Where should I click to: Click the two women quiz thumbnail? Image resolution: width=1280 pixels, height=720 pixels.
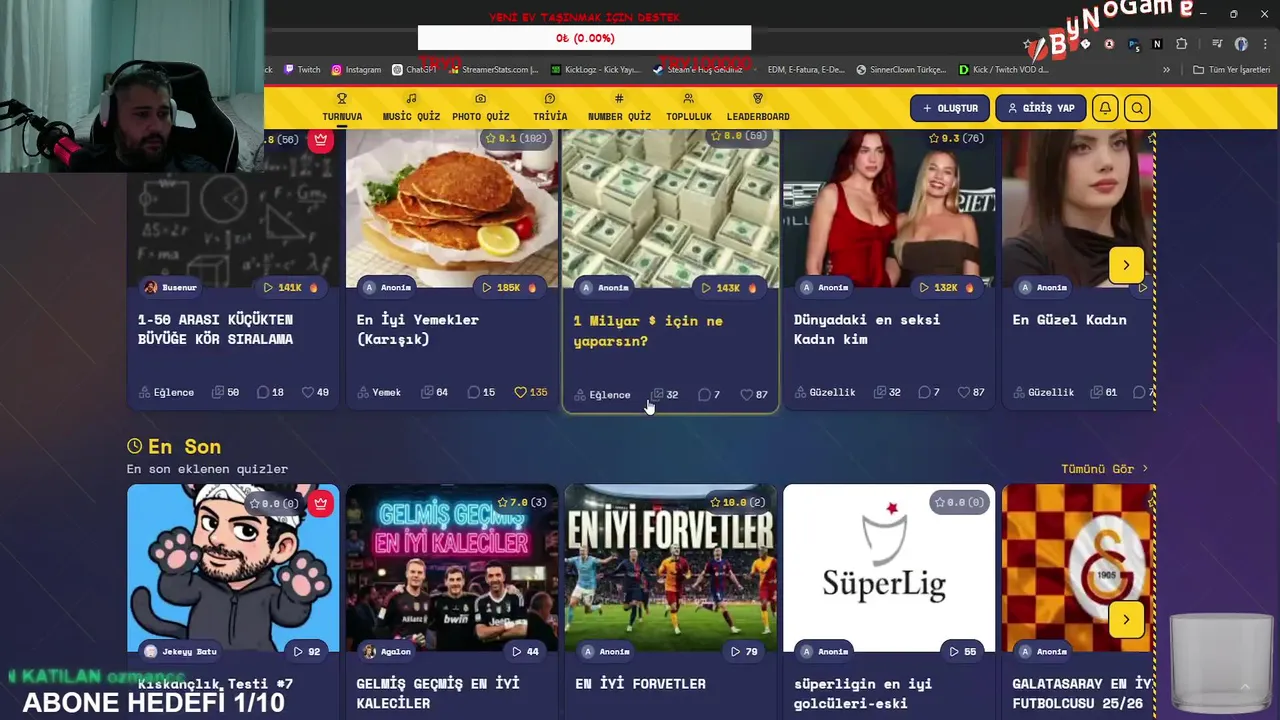point(889,210)
